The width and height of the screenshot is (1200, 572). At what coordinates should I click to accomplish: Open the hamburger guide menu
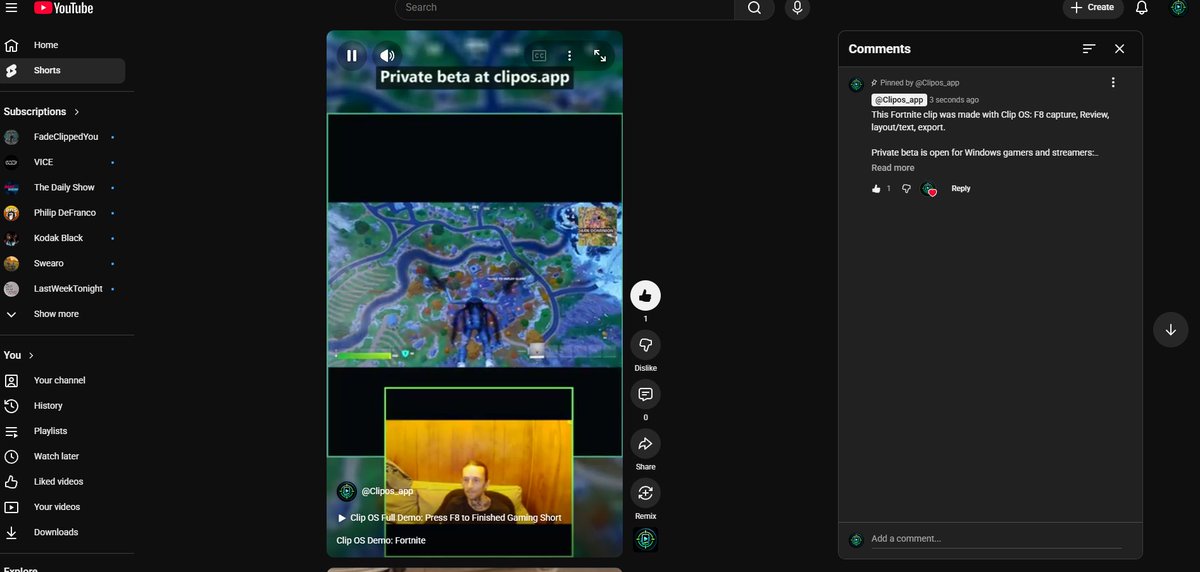(x=11, y=7)
